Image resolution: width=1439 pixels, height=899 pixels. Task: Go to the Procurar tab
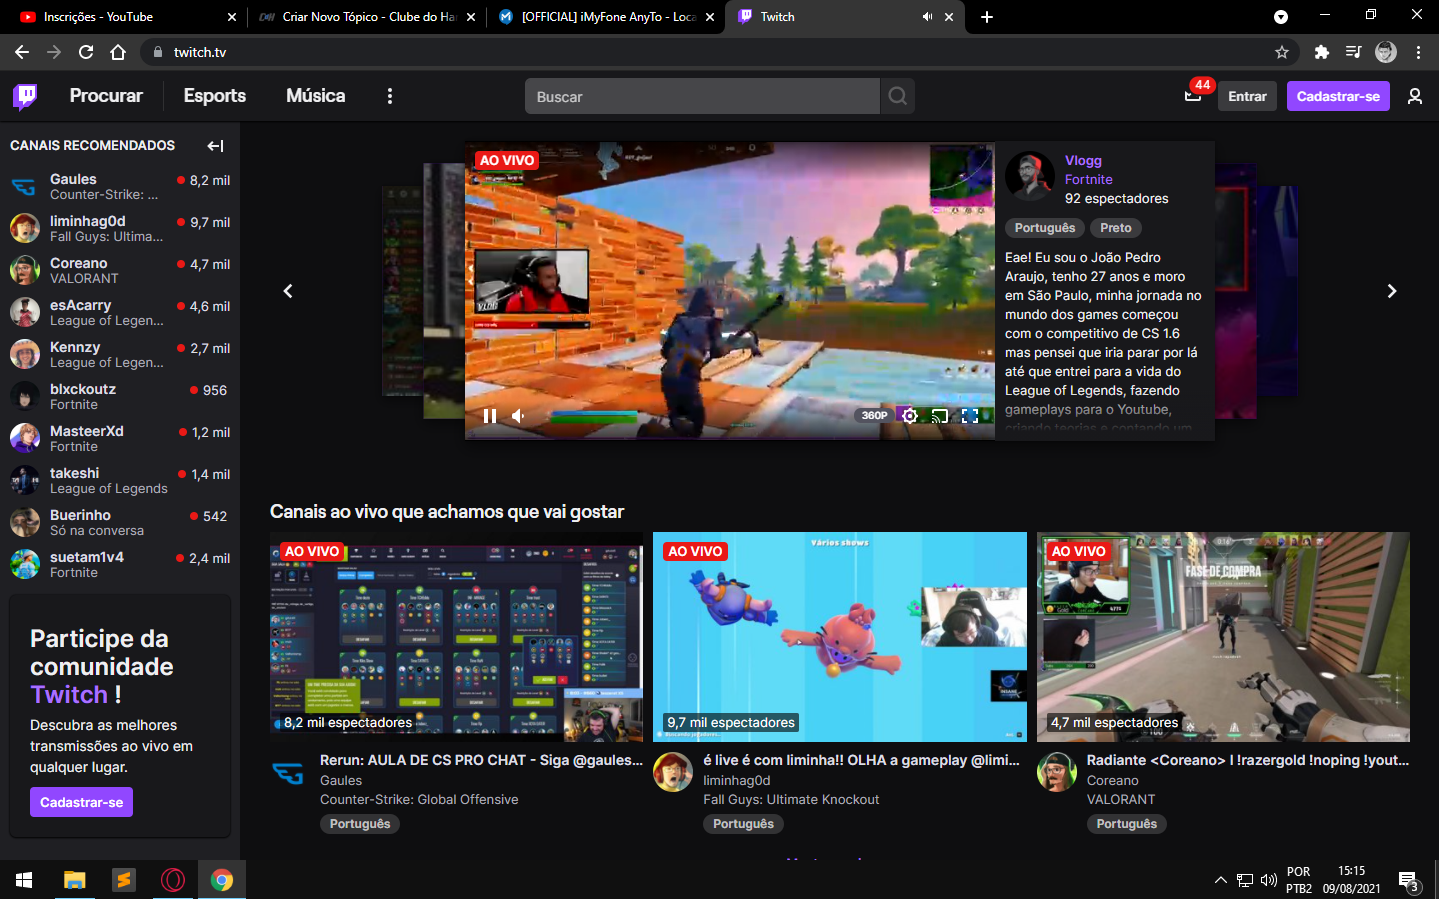pyautogui.click(x=106, y=96)
